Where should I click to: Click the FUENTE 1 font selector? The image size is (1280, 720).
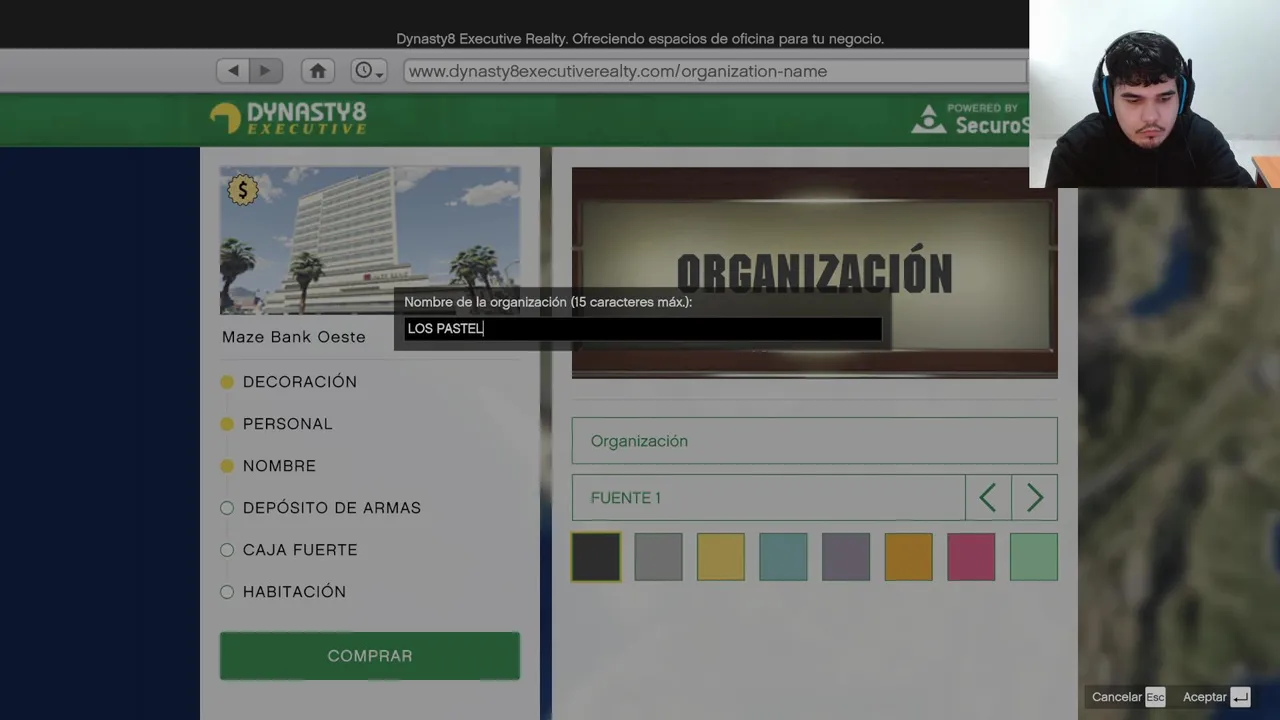point(768,498)
